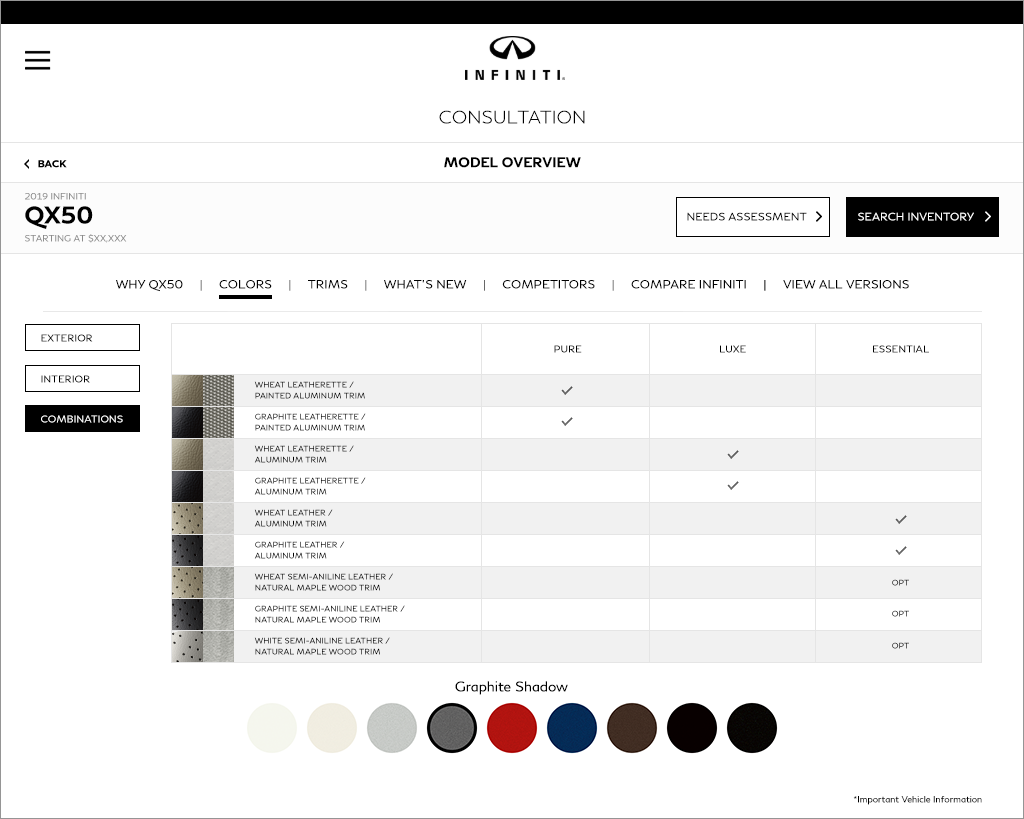Viewport: 1024px width, 819px height.
Task: Click the Infiniti logo
Action: [x=513, y=58]
